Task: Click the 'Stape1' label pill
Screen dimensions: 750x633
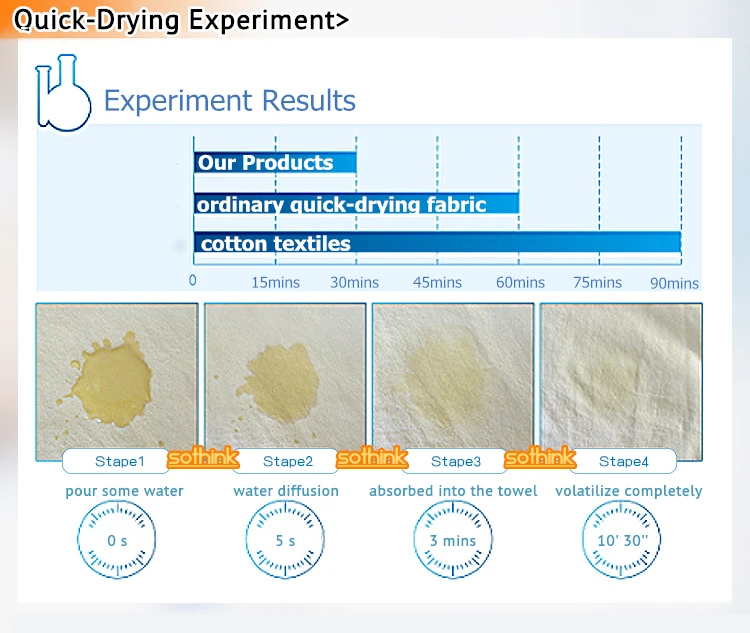Action: tap(116, 461)
